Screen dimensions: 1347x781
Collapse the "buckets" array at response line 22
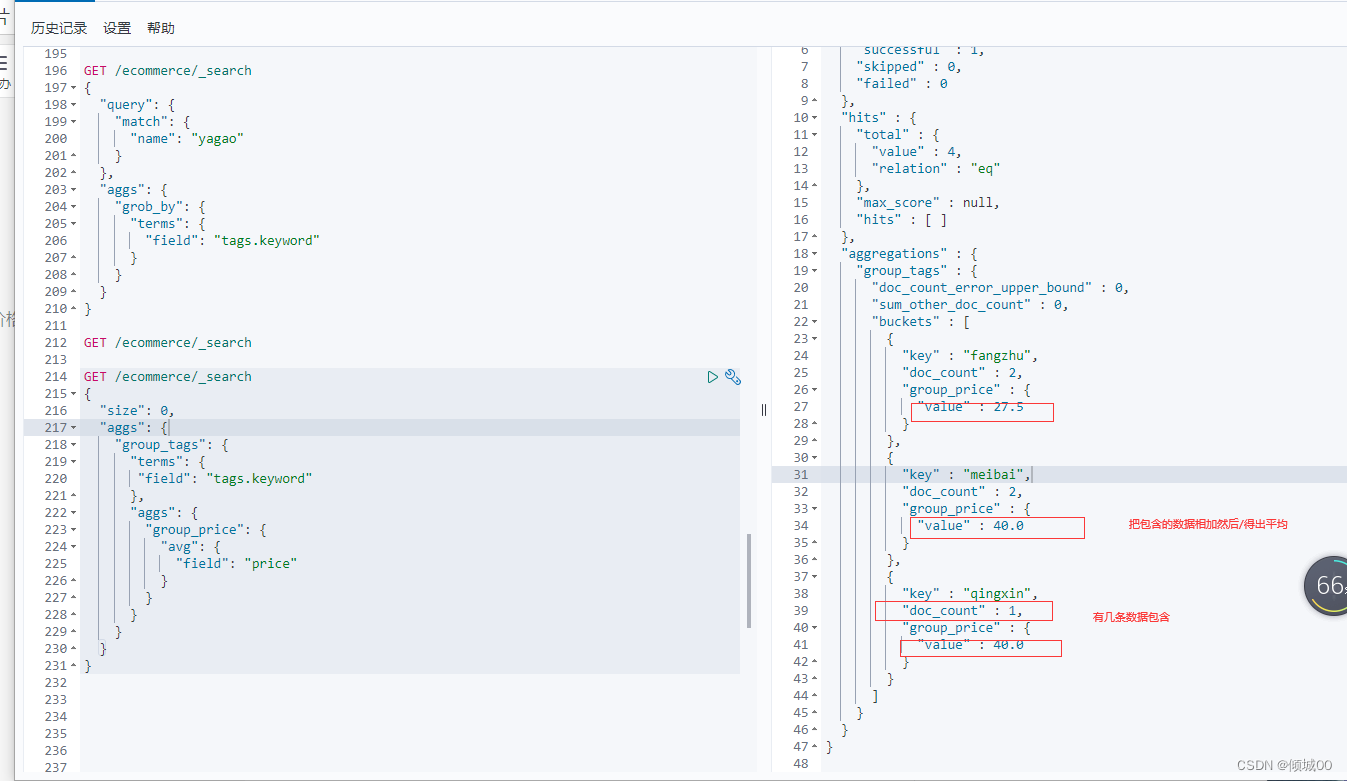(815, 322)
